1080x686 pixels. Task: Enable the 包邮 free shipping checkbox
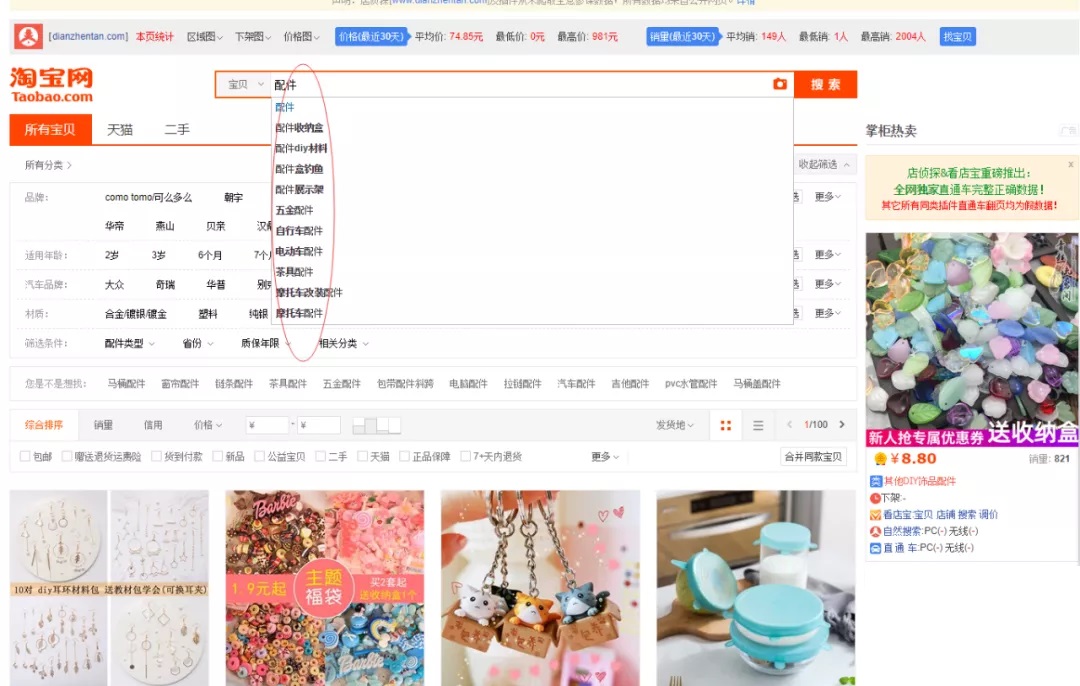pos(26,457)
